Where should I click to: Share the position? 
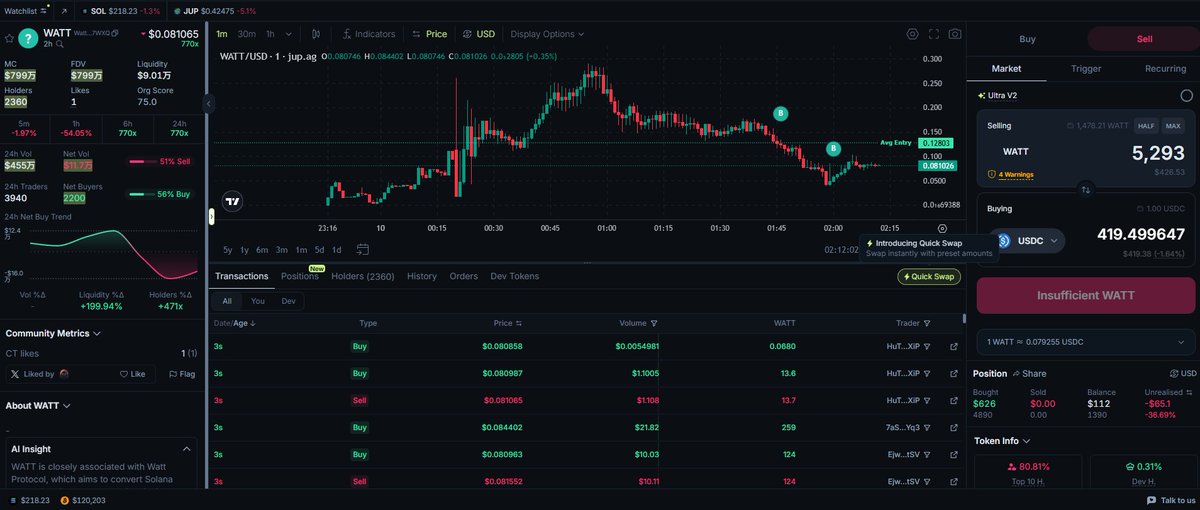[x=1032, y=373]
